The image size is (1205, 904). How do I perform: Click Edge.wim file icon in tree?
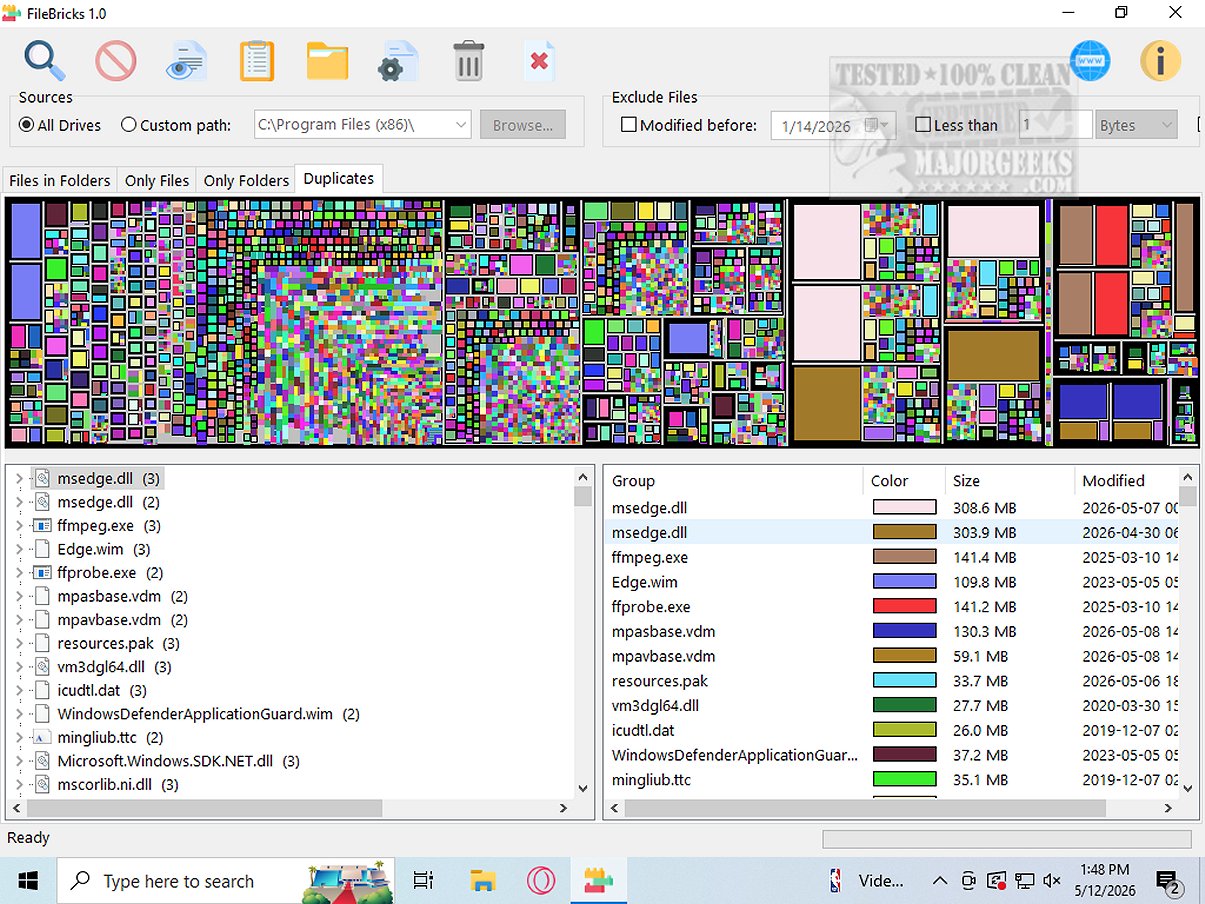tap(42, 549)
